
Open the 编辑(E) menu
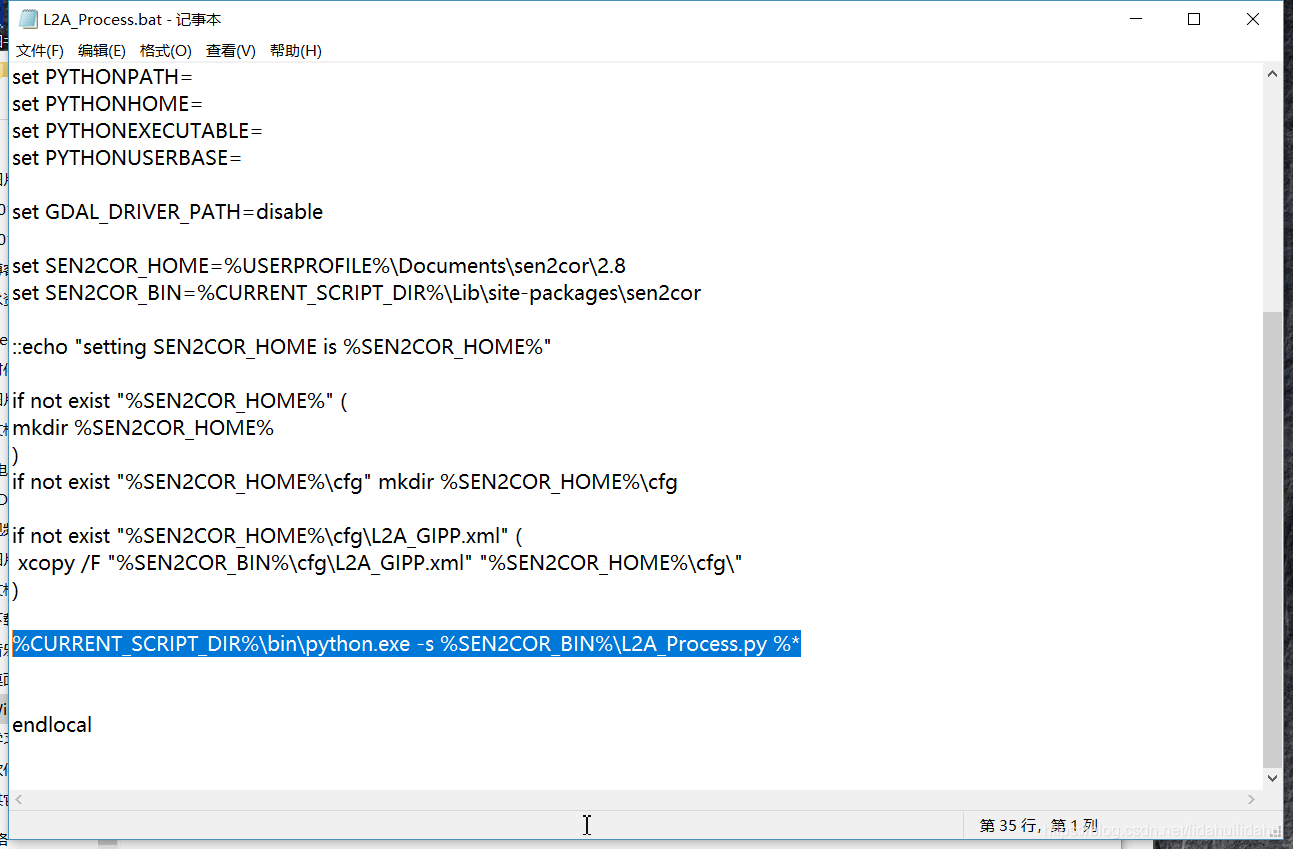pos(102,51)
